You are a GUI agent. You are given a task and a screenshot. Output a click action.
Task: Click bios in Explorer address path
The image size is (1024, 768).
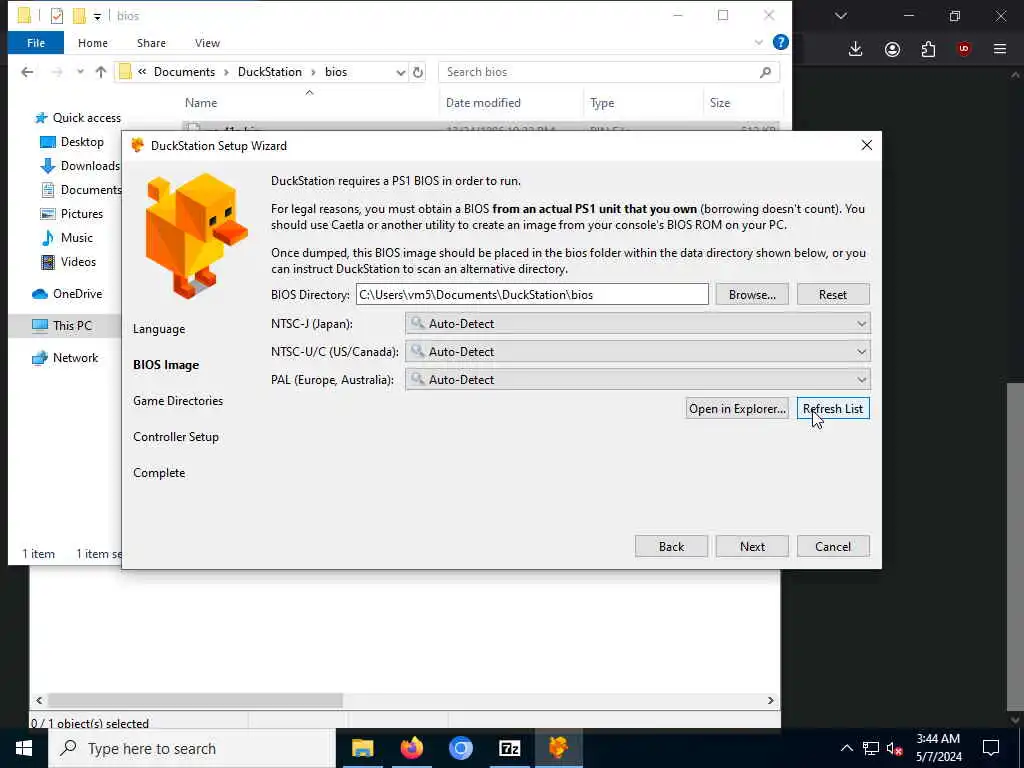point(336,72)
